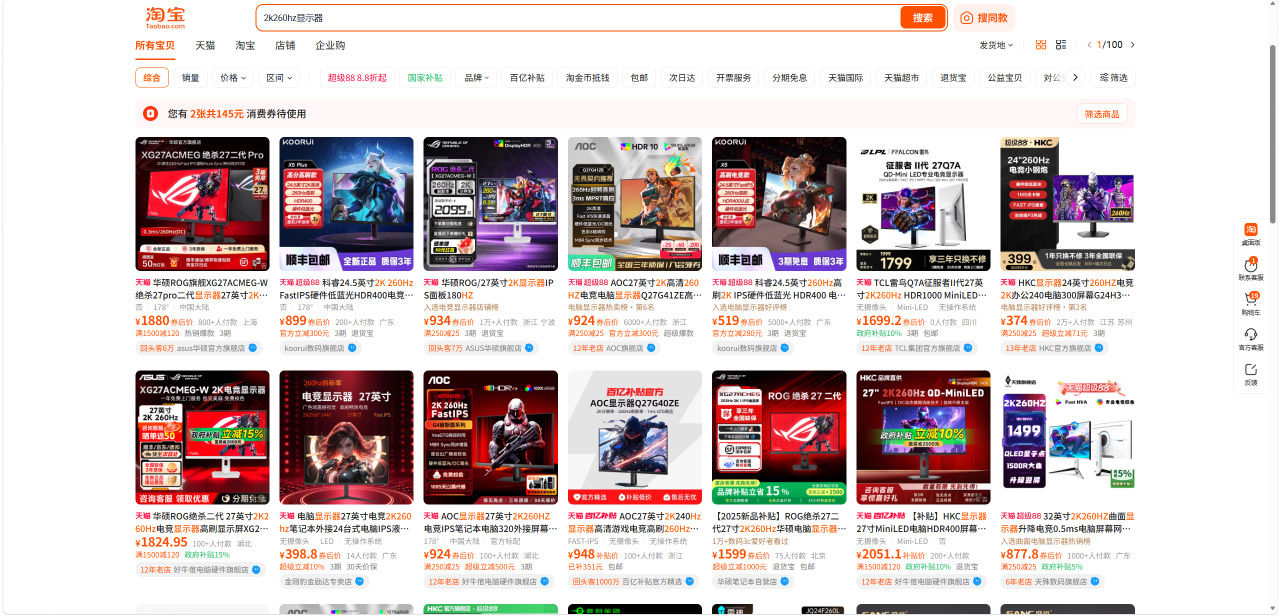
Task: Expand the 价格 sort dropdown
Action: pyautogui.click(x=233, y=78)
